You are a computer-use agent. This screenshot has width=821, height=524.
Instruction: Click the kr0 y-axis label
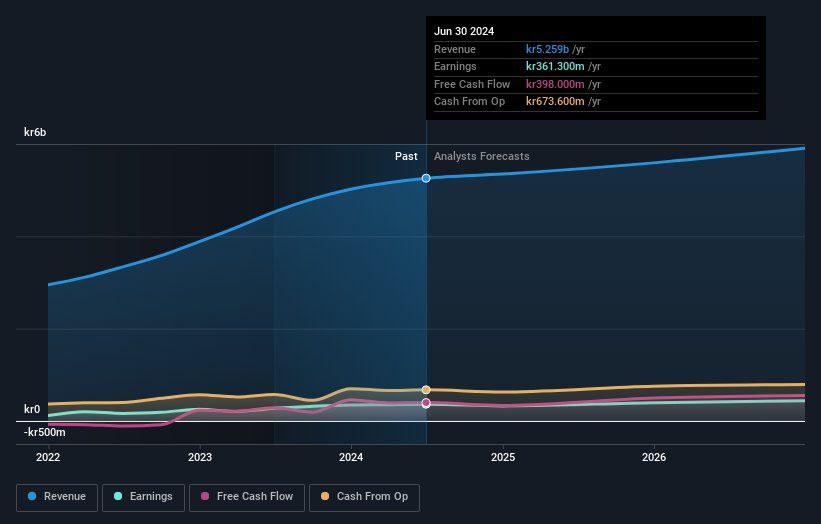32,409
